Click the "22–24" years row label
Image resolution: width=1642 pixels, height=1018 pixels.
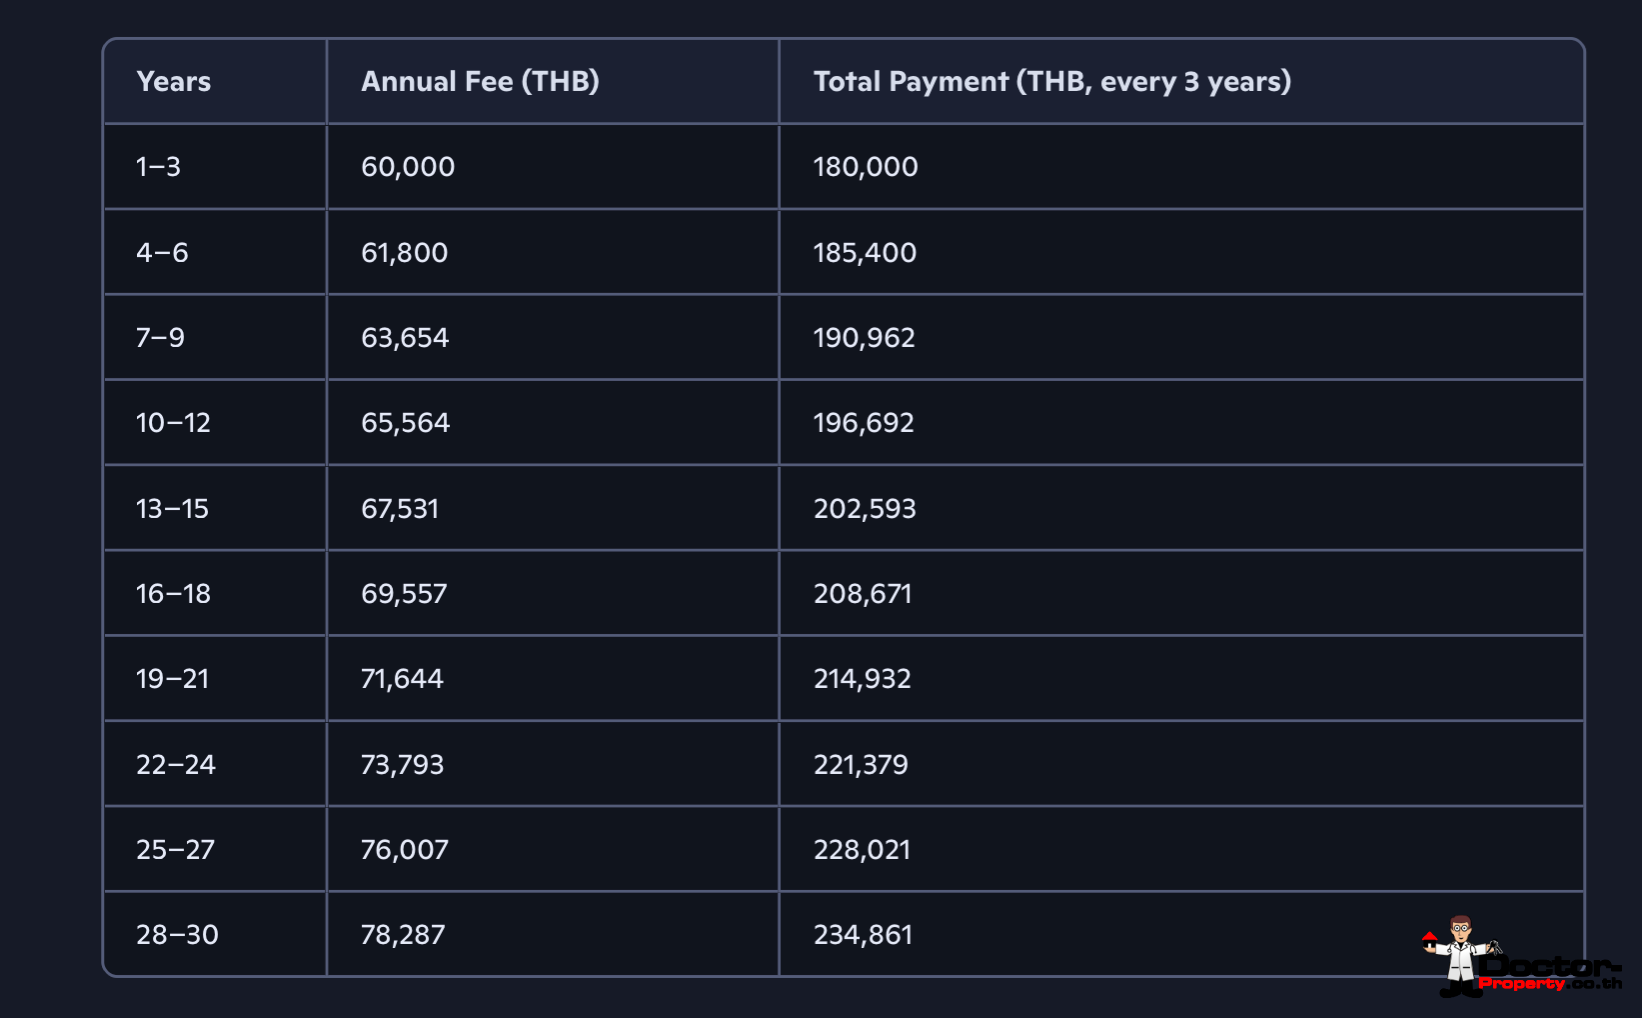click(x=176, y=765)
